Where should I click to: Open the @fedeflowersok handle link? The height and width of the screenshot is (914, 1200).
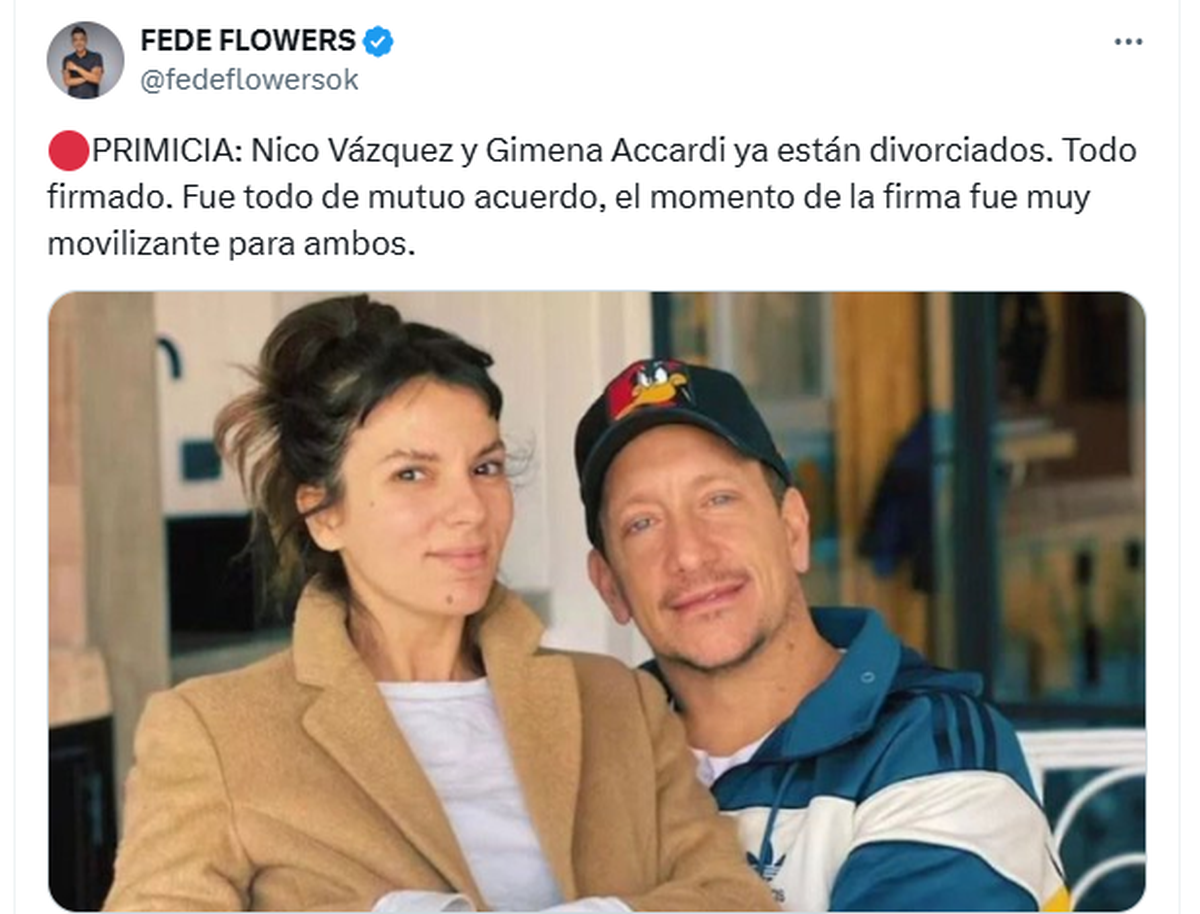click(249, 80)
